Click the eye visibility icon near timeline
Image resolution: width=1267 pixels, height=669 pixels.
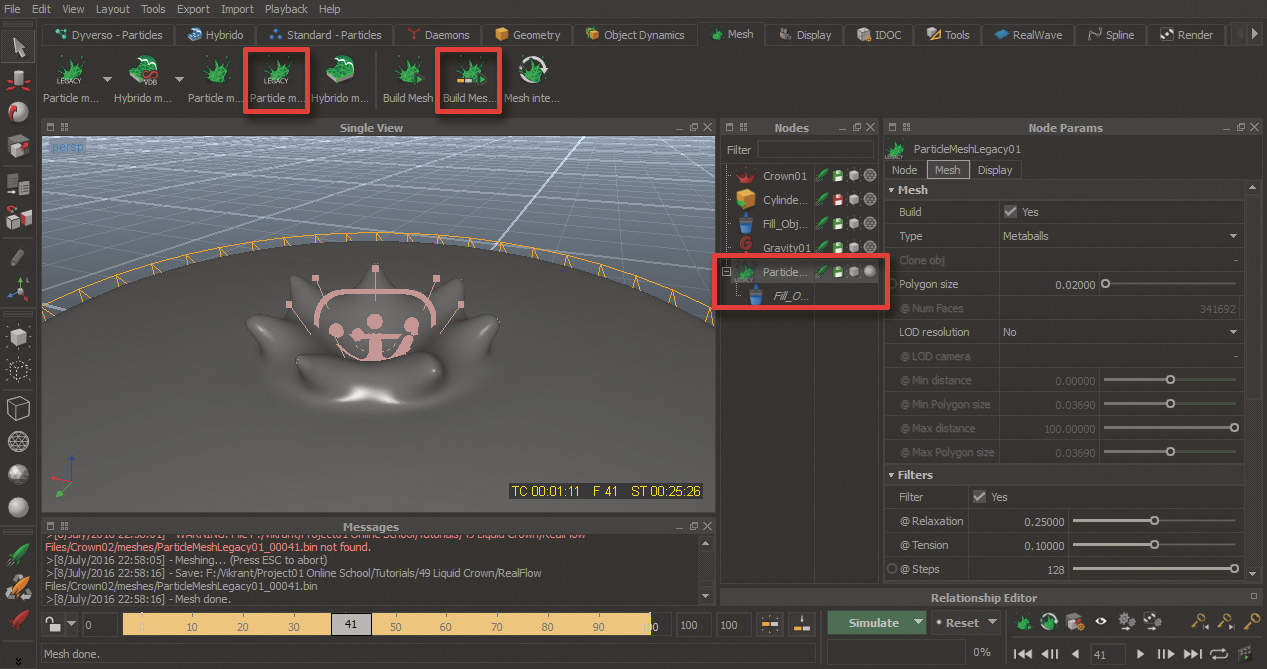pos(1101,622)
